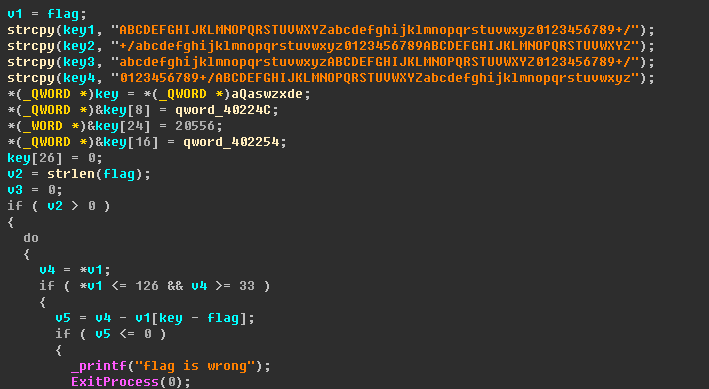Image resolution: width=709 pixels, height=389 pixels.
Task: Click flag argument inside strlen call
Action: (x=119, y=174)
